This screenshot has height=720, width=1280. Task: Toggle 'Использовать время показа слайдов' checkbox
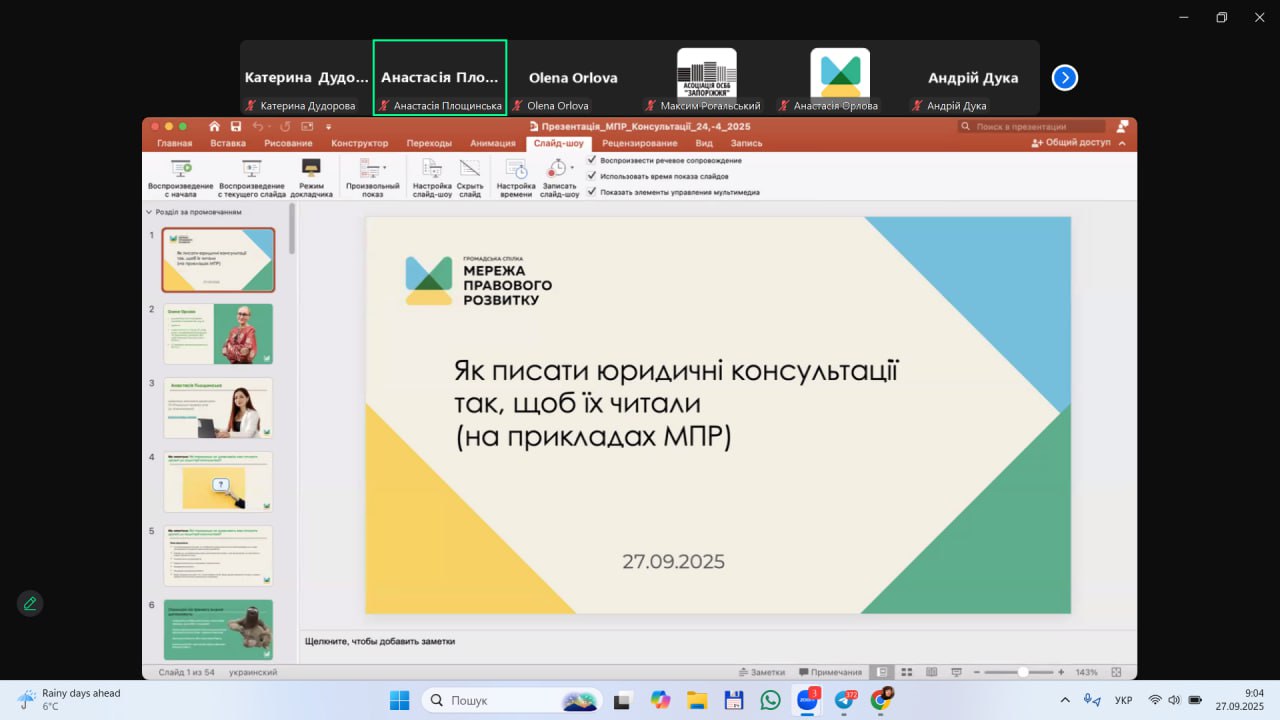pyautogui.click(x=592, y=176)
